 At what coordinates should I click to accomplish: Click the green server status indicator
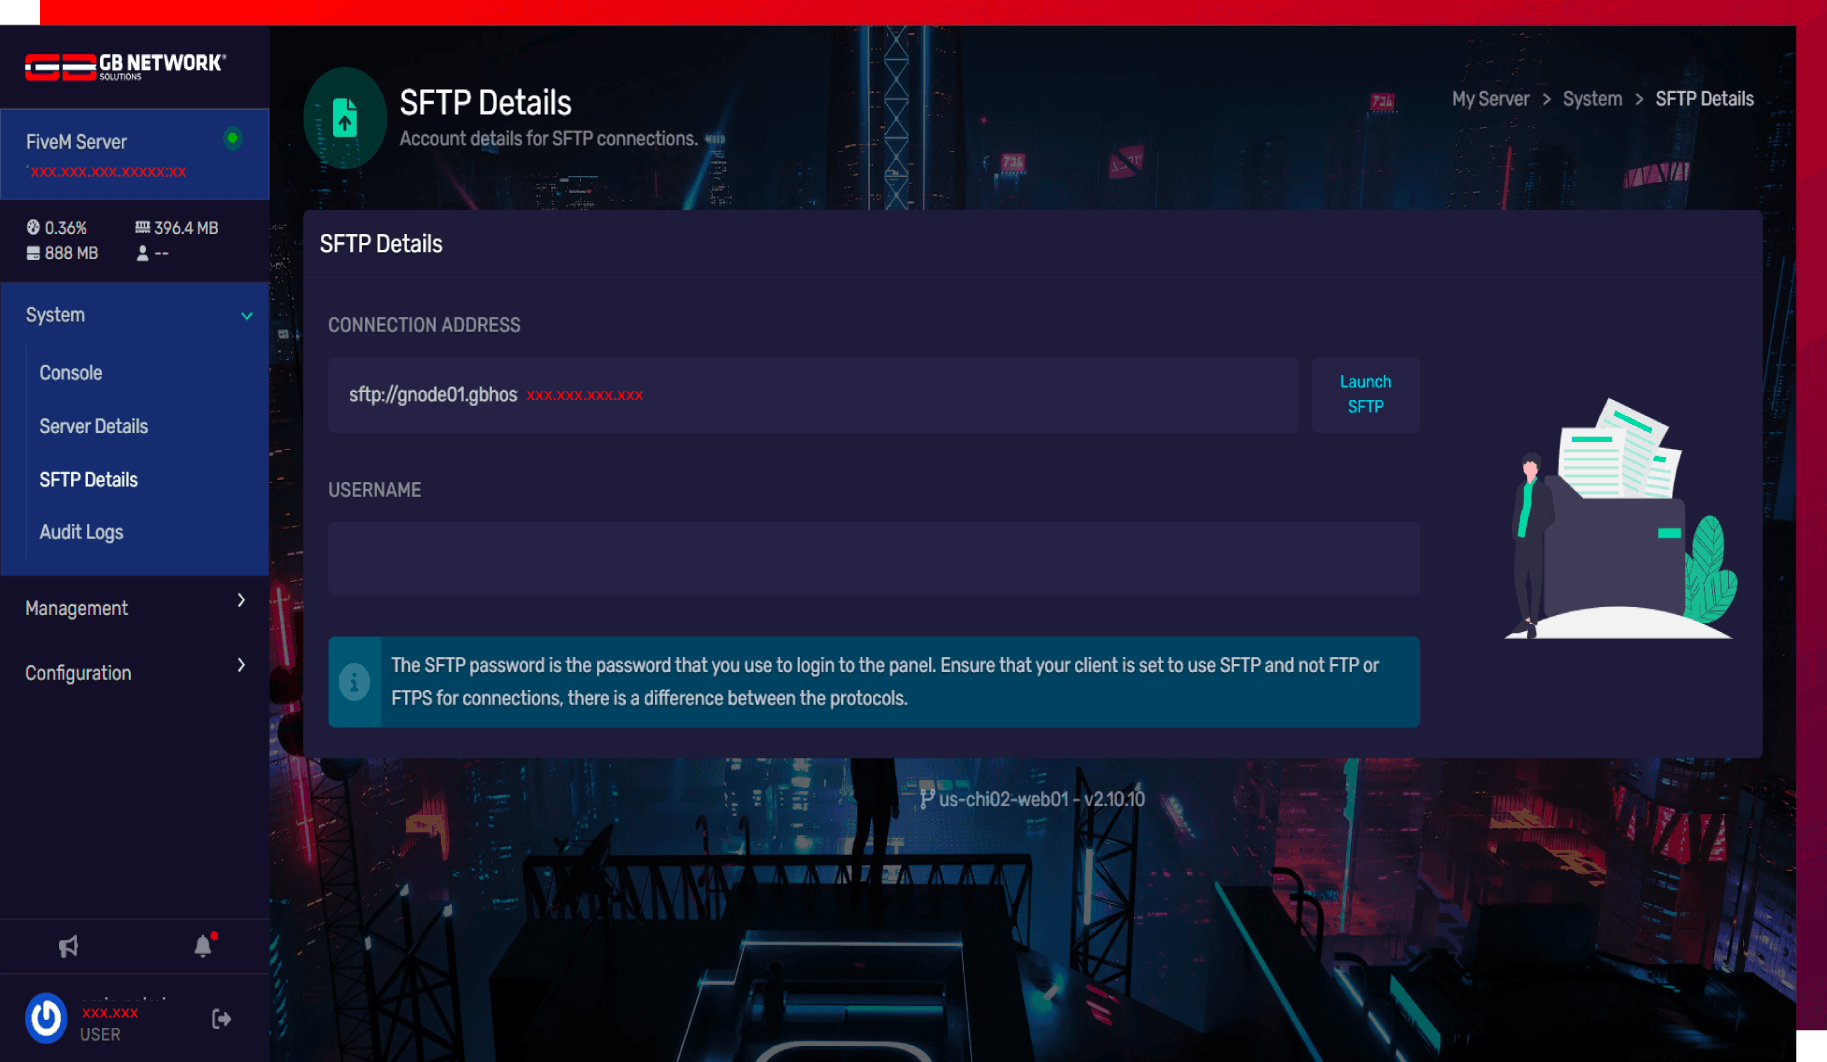coord(233,138)
